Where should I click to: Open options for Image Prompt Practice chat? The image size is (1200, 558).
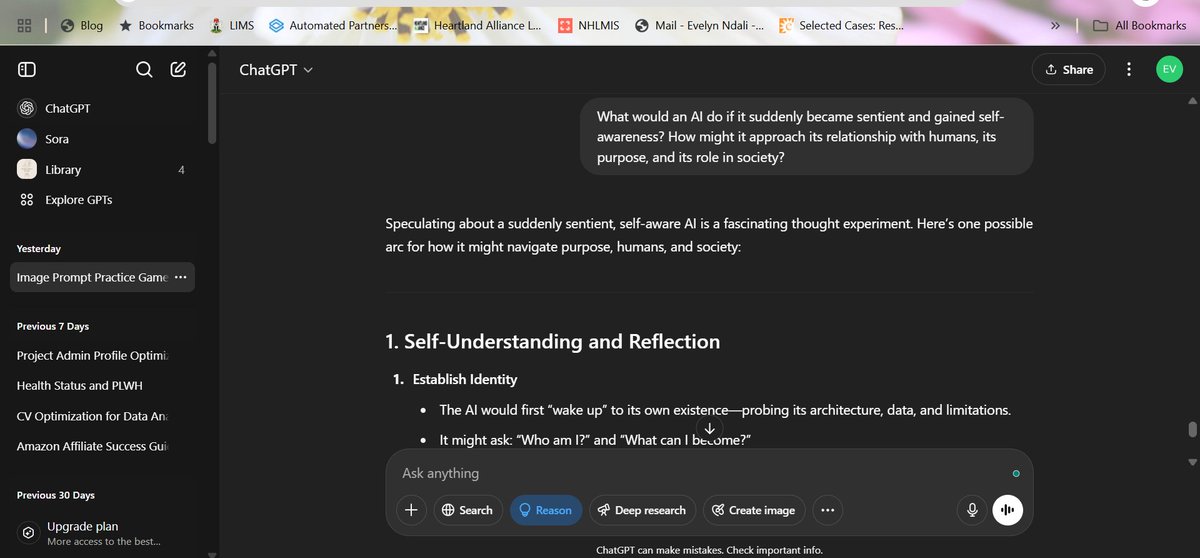180,277
